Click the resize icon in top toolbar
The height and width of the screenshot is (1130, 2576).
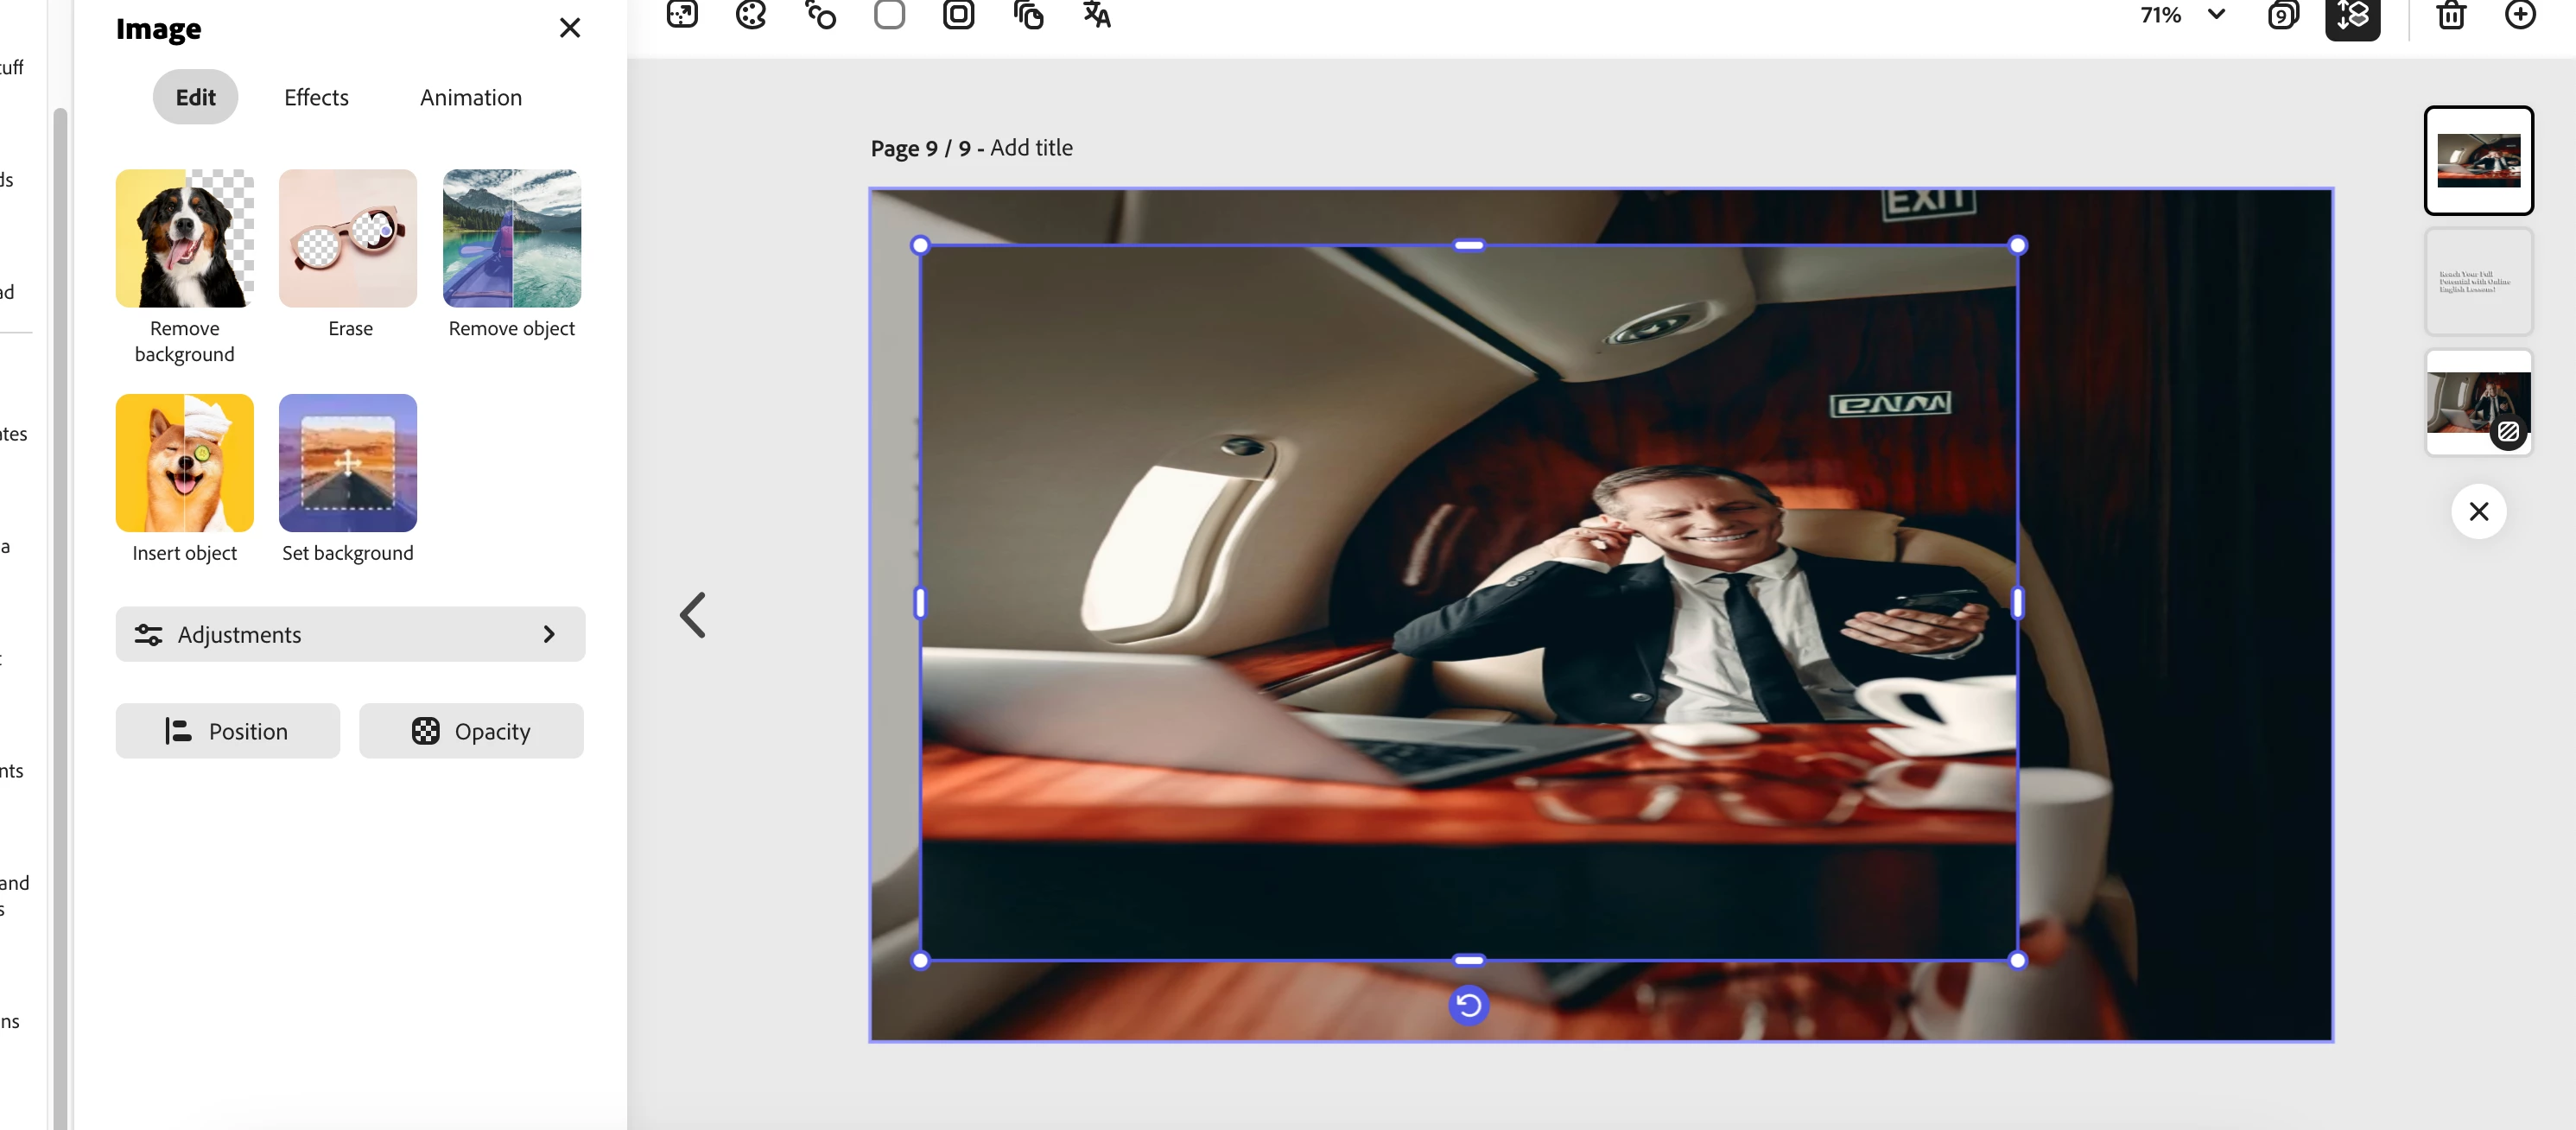(x=682, y=14)
